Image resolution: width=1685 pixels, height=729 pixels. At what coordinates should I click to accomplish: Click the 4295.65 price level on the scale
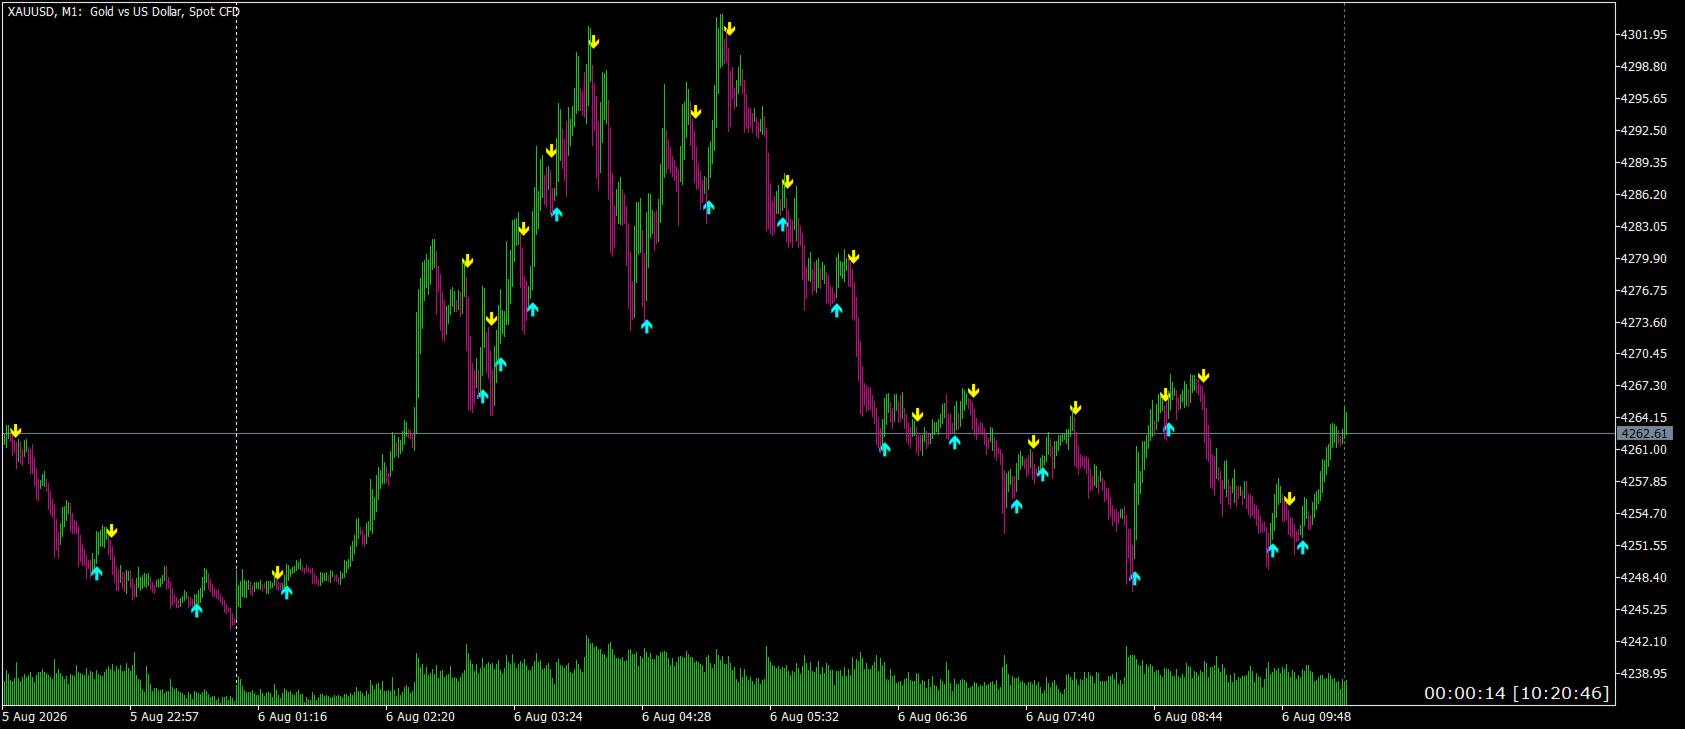pyautogui.click(x=1644, y=99)
